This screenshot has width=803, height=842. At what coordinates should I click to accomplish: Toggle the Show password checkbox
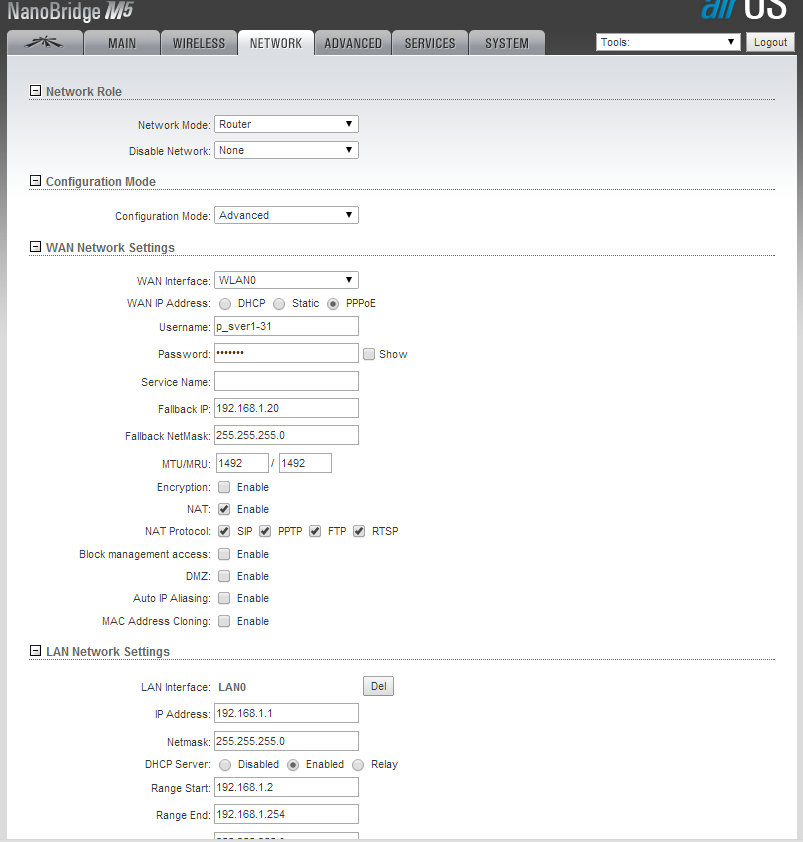coord(368,354)
